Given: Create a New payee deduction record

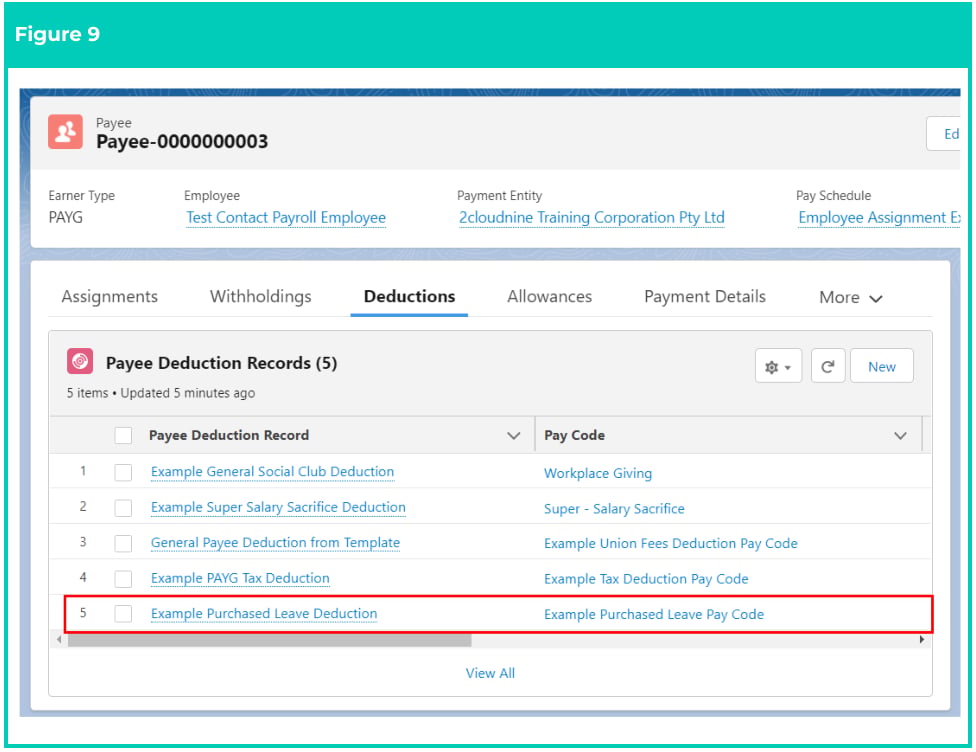Looking at the screenshot, I should 881,367.
